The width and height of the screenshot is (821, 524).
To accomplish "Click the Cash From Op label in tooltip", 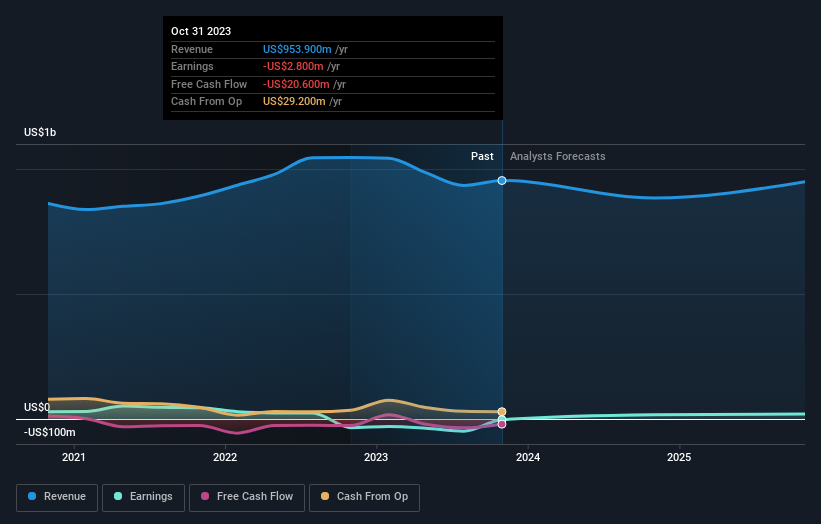I will tap(206, 102).
